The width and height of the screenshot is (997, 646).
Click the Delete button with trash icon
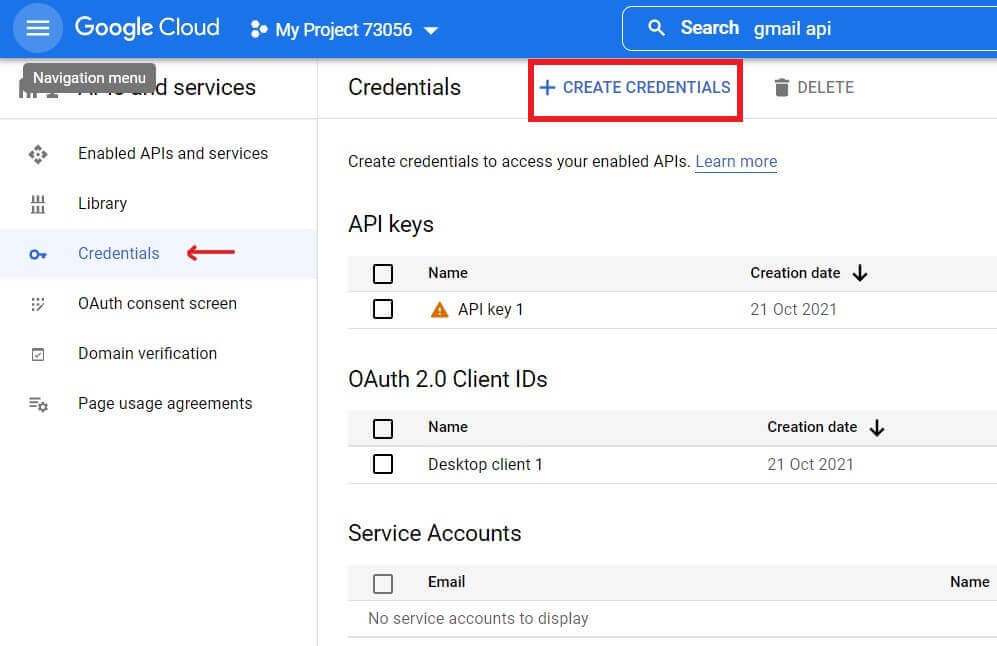[814, 88]
